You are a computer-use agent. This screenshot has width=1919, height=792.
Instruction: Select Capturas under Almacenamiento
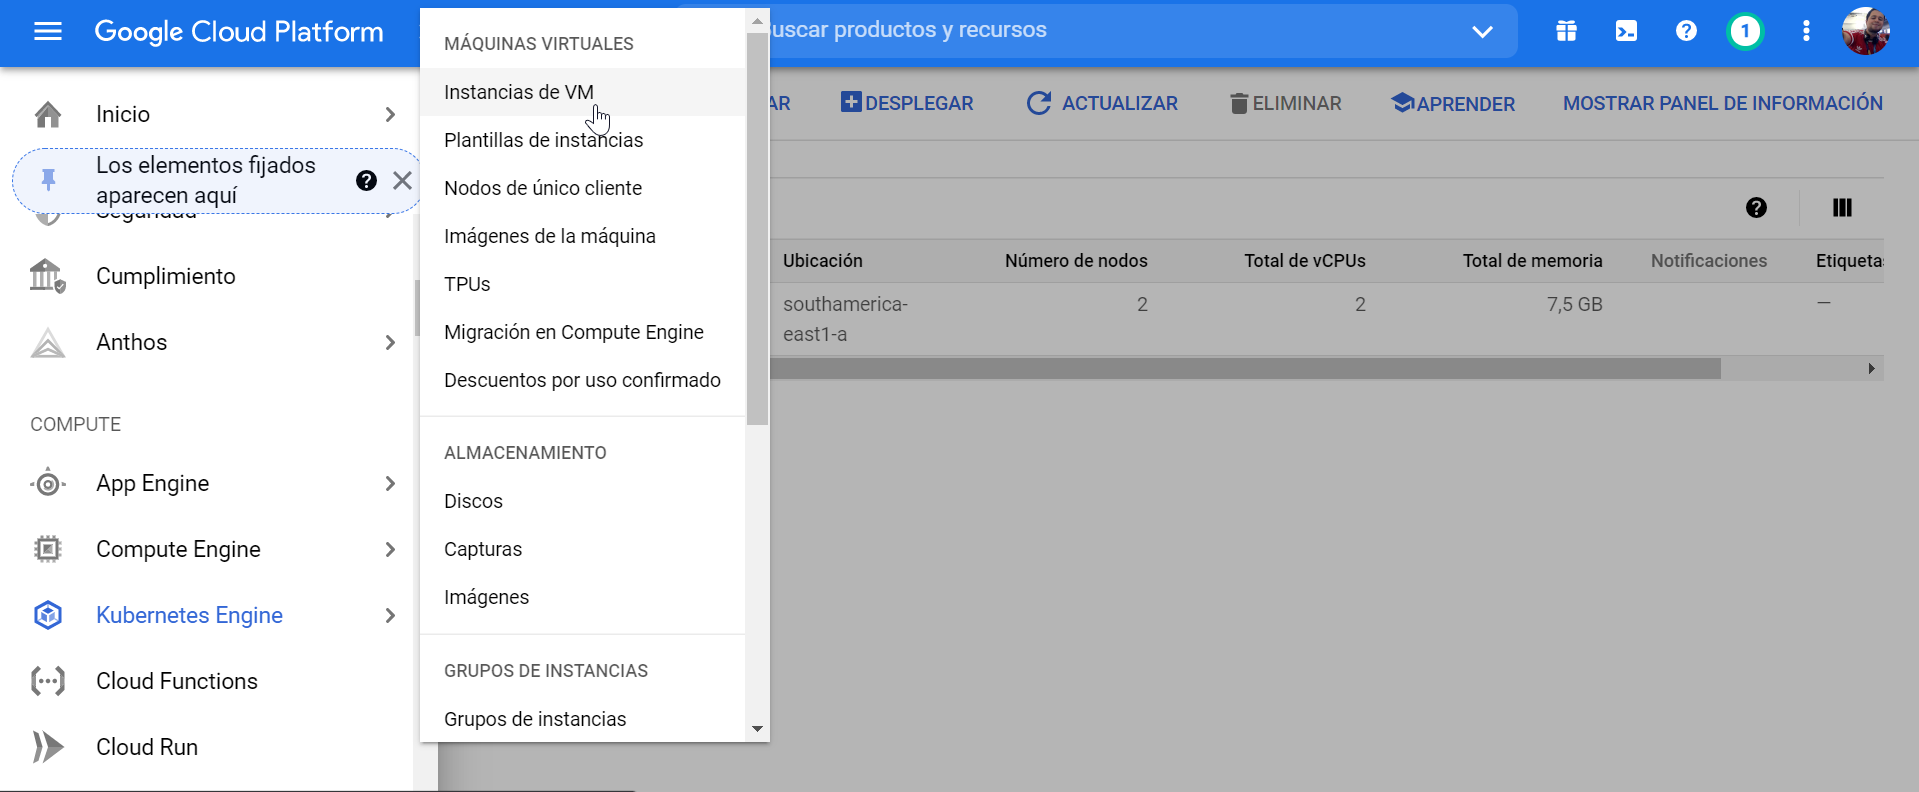coord(583,549)
